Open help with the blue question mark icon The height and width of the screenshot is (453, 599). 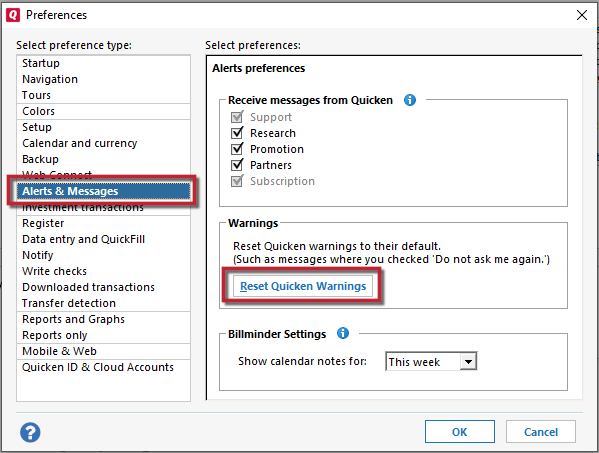(x=30, y=432)
